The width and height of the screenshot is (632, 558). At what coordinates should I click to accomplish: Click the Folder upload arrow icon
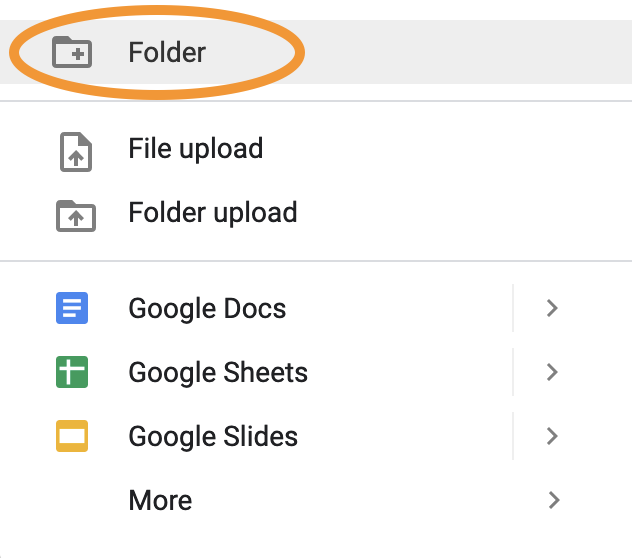76,216
